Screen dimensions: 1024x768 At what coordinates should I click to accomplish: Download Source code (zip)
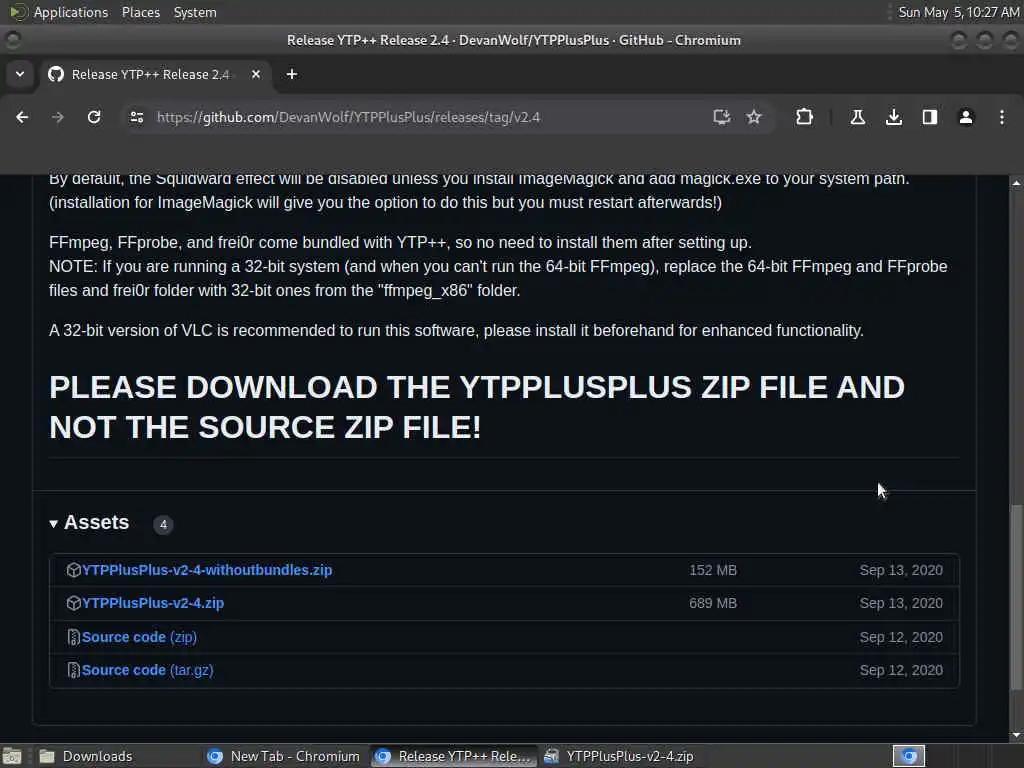[x=139, y=637]
